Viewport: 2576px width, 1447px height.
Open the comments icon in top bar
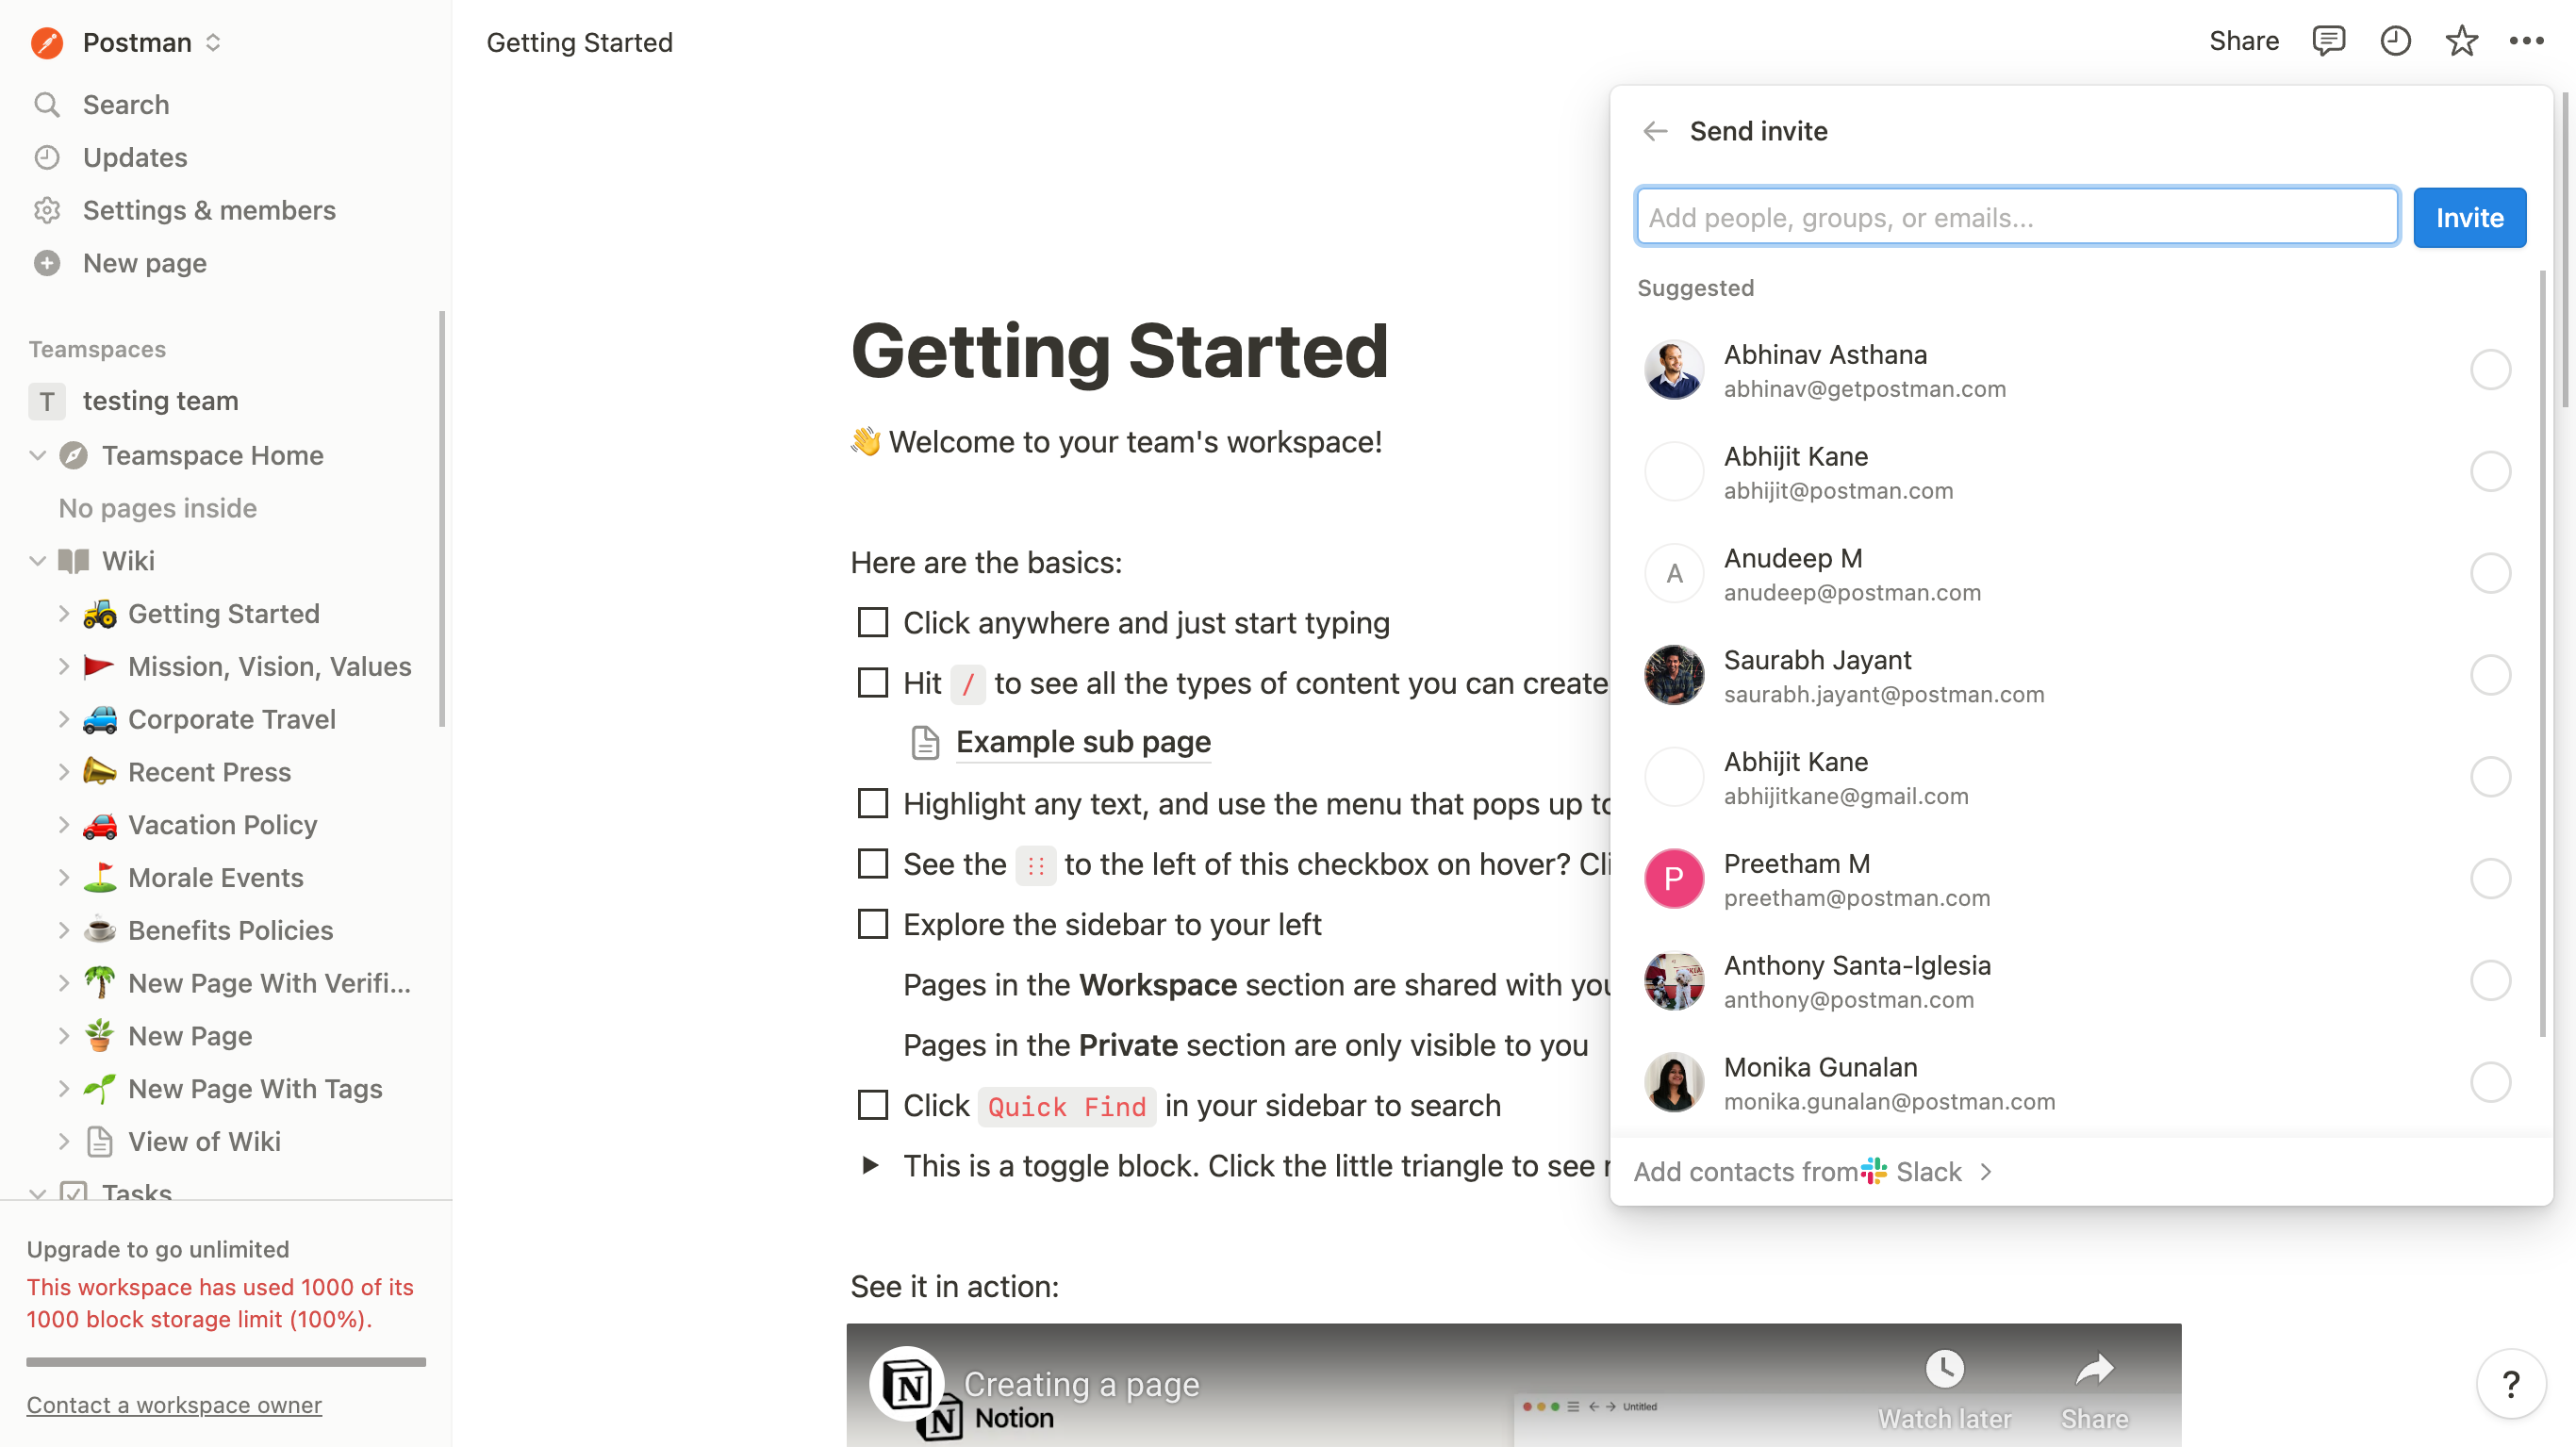coord(2327,41)
